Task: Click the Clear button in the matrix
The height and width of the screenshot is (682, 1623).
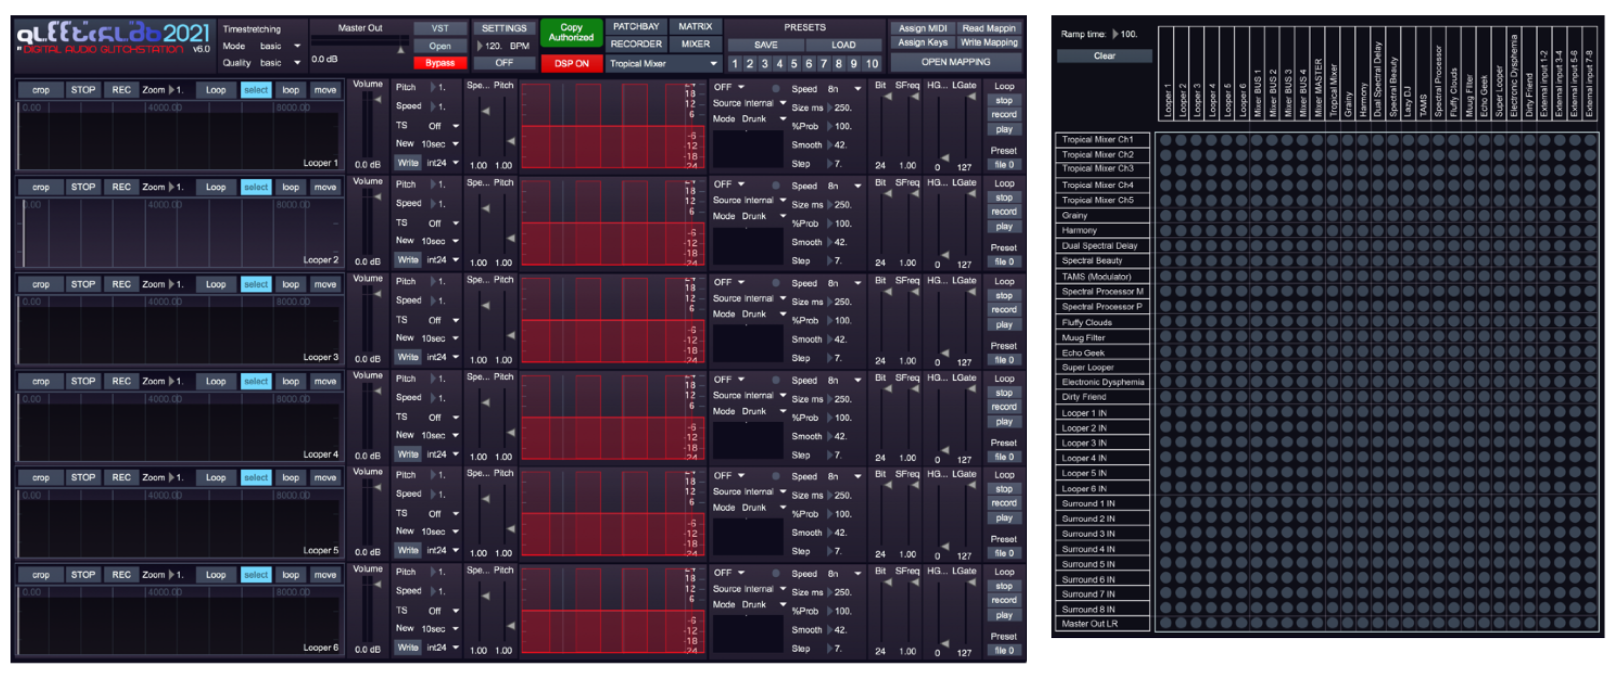Action: tap(1104, 56)
